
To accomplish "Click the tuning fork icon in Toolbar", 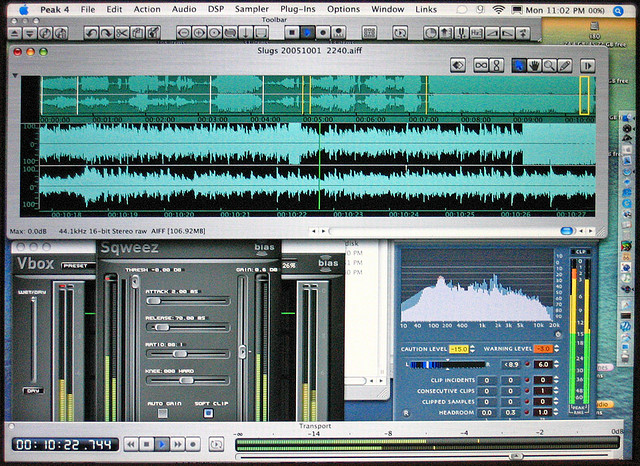I will coord(461,33).
